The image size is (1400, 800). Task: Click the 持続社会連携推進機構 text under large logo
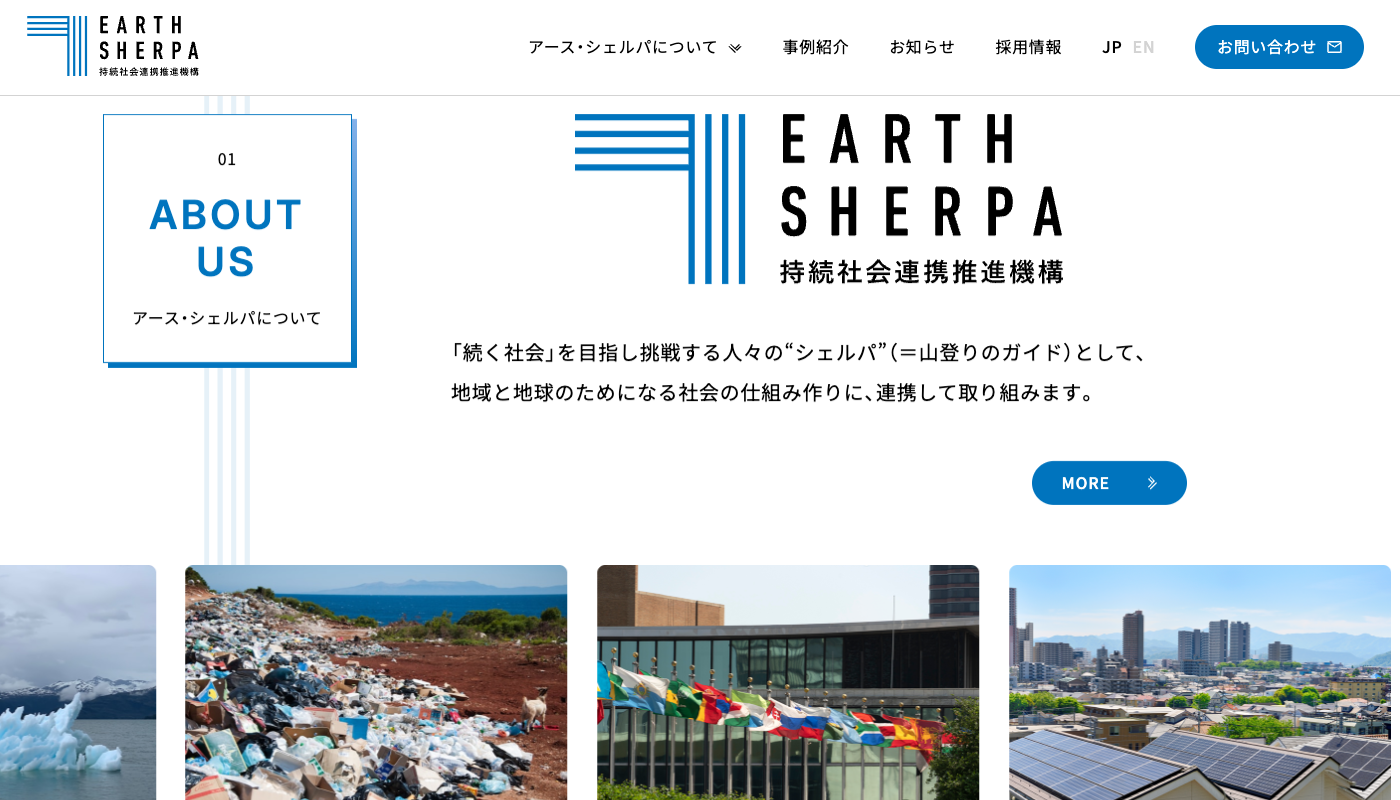point(921,271)
